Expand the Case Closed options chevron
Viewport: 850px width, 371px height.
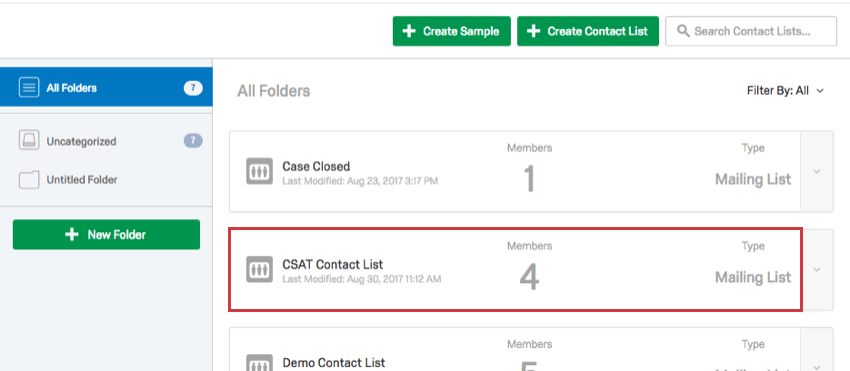click(817, 171)
